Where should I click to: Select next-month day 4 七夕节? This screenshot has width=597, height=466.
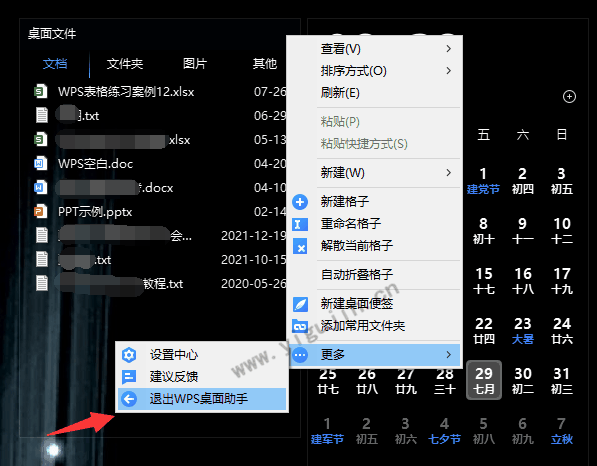click(x=444, y=431)
